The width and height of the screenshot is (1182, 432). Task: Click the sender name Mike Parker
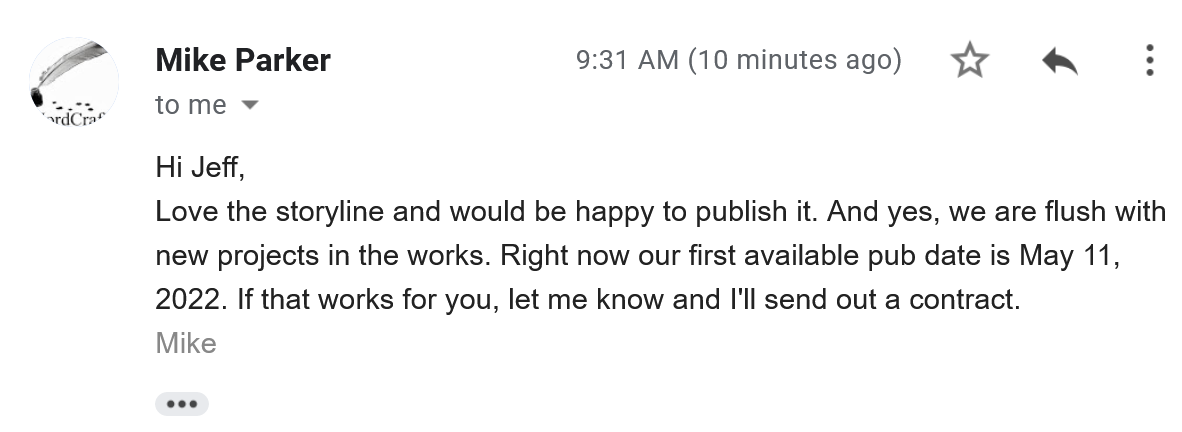click(243, 61)
